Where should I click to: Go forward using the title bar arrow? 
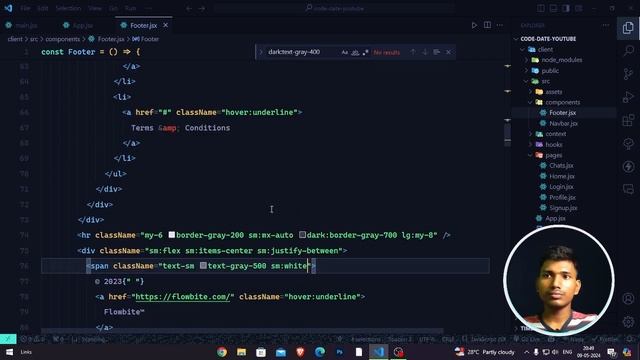pyautogui.click(x=202, y=8)
